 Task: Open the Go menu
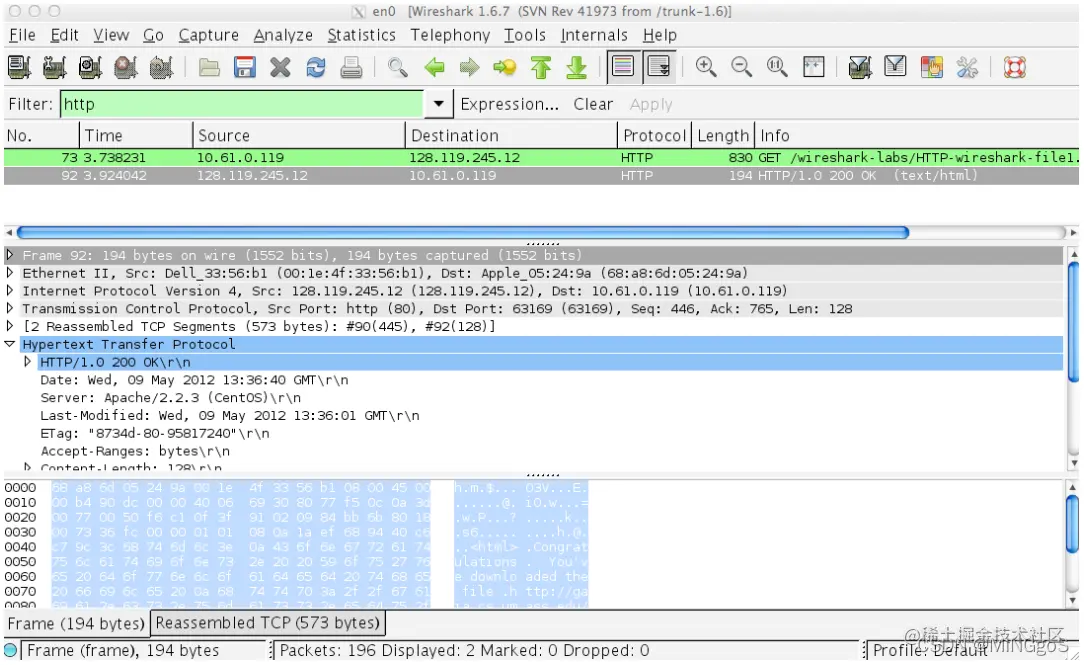coord(153,35)
